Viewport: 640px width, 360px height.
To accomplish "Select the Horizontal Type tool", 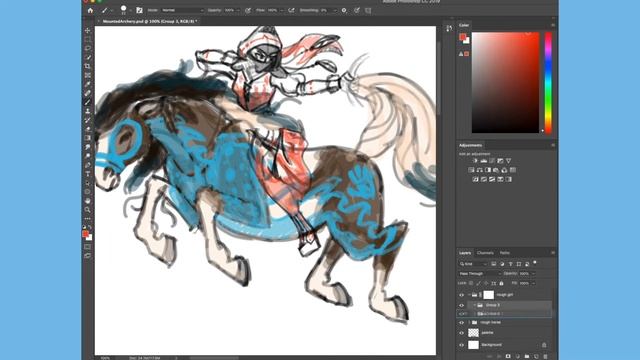I will pos(87,174).
